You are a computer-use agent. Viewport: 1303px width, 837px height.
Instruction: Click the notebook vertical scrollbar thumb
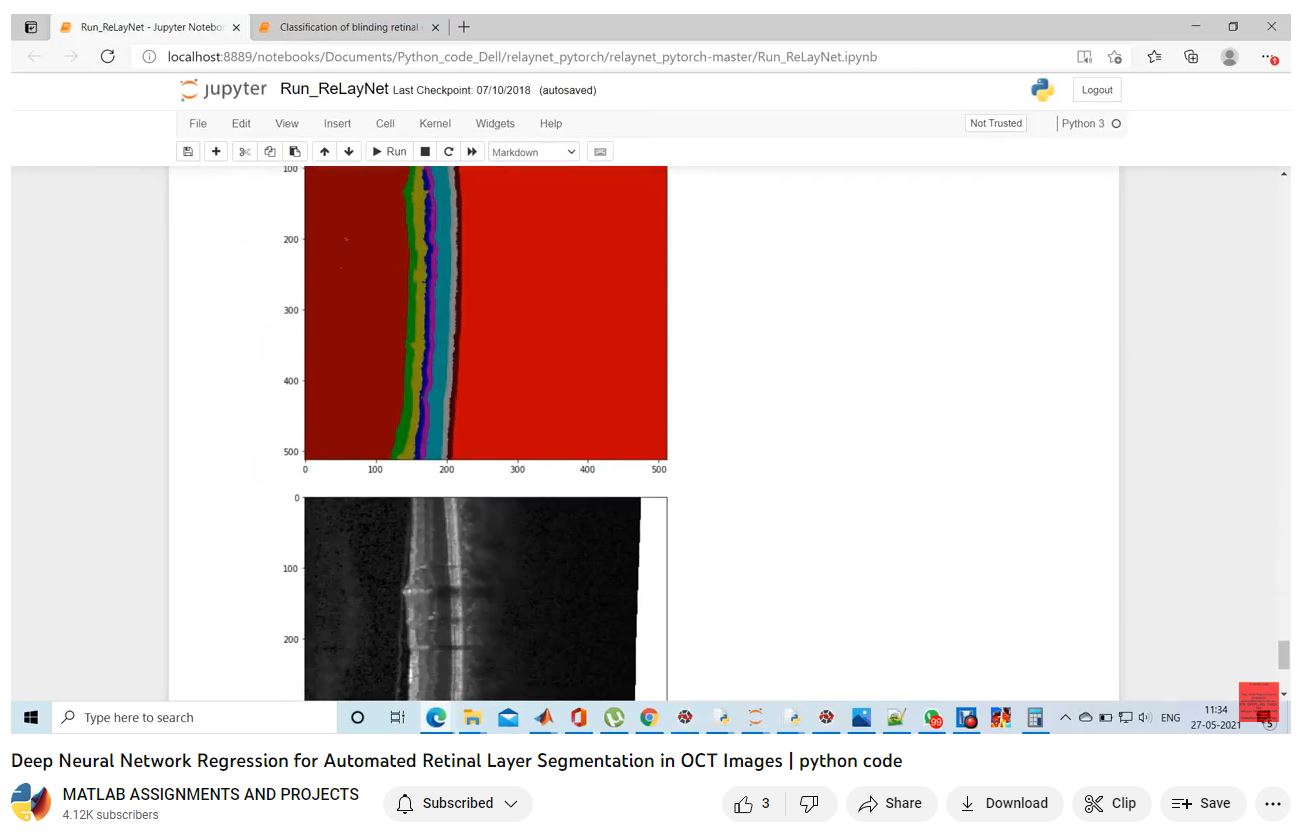tap(1284, 655)
